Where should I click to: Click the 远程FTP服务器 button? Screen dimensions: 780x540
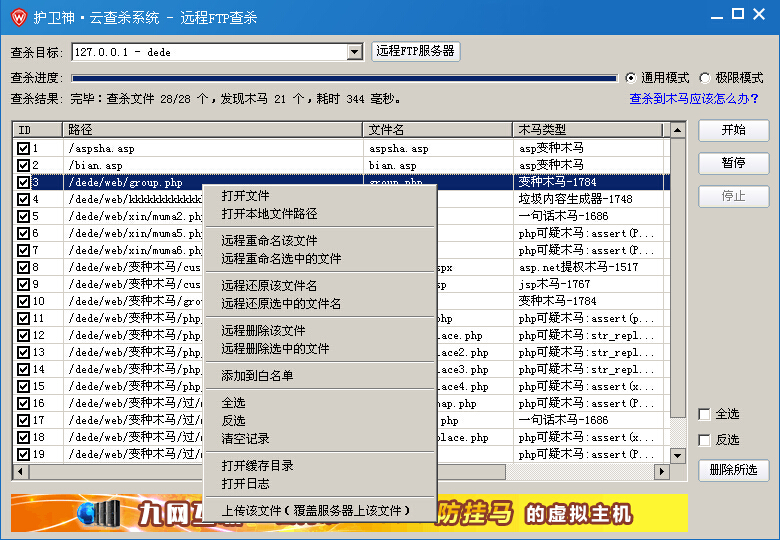coord(416,51)
